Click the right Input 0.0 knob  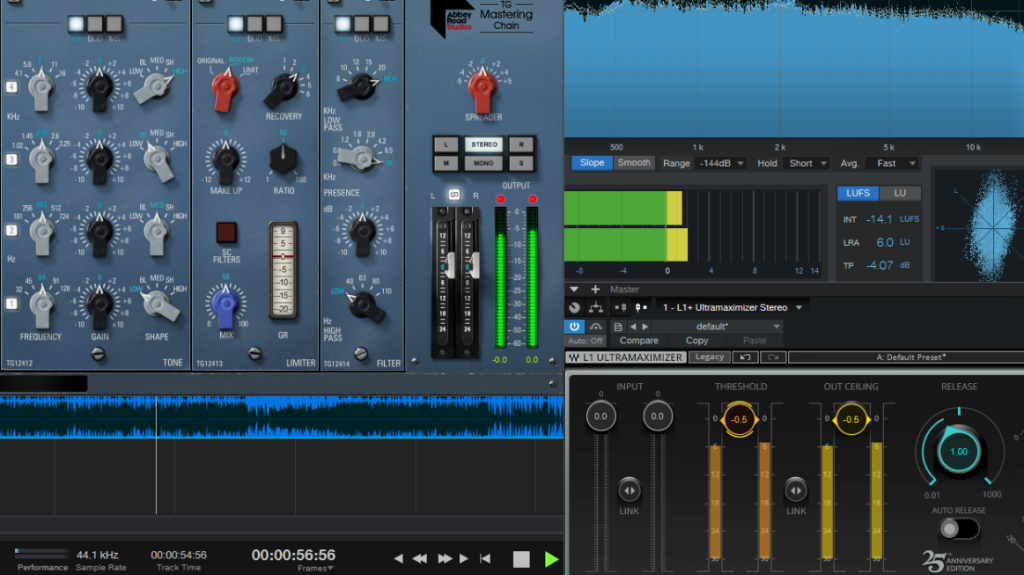pos(657,416)
